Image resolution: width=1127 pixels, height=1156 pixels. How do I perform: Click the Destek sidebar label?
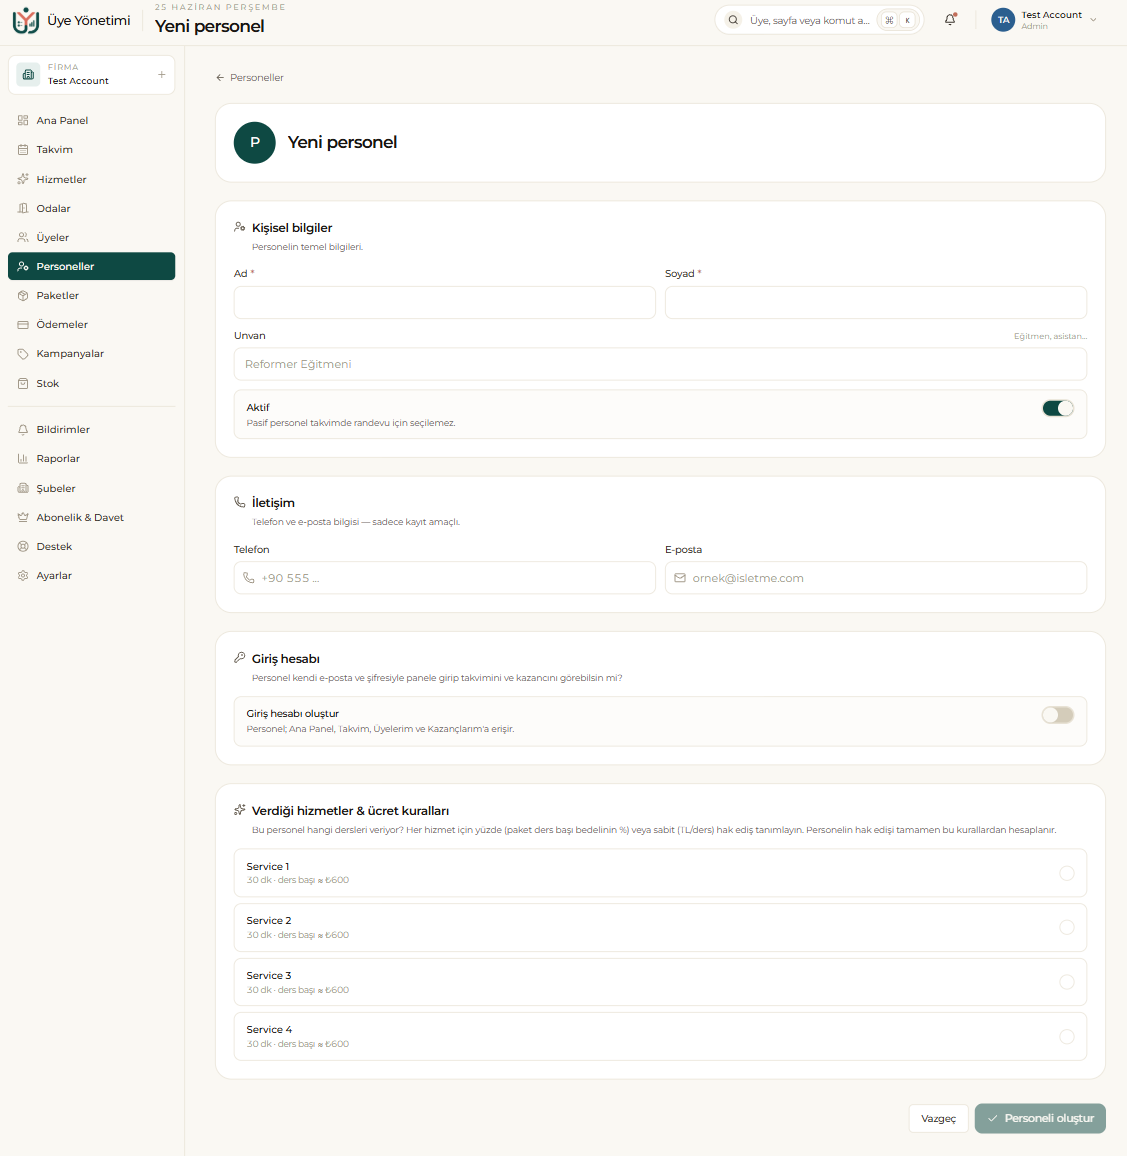click(55, 546)
